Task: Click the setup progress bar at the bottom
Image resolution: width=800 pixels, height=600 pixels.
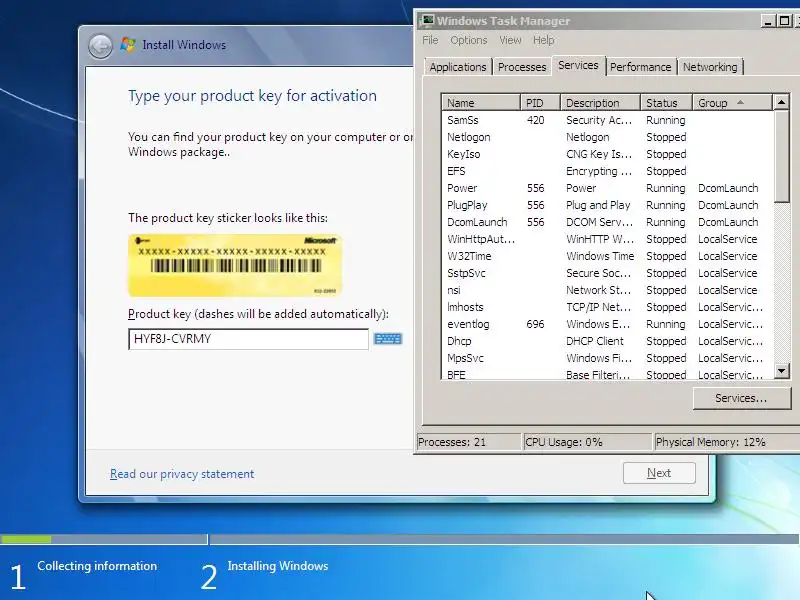Action: coord(399,539)
